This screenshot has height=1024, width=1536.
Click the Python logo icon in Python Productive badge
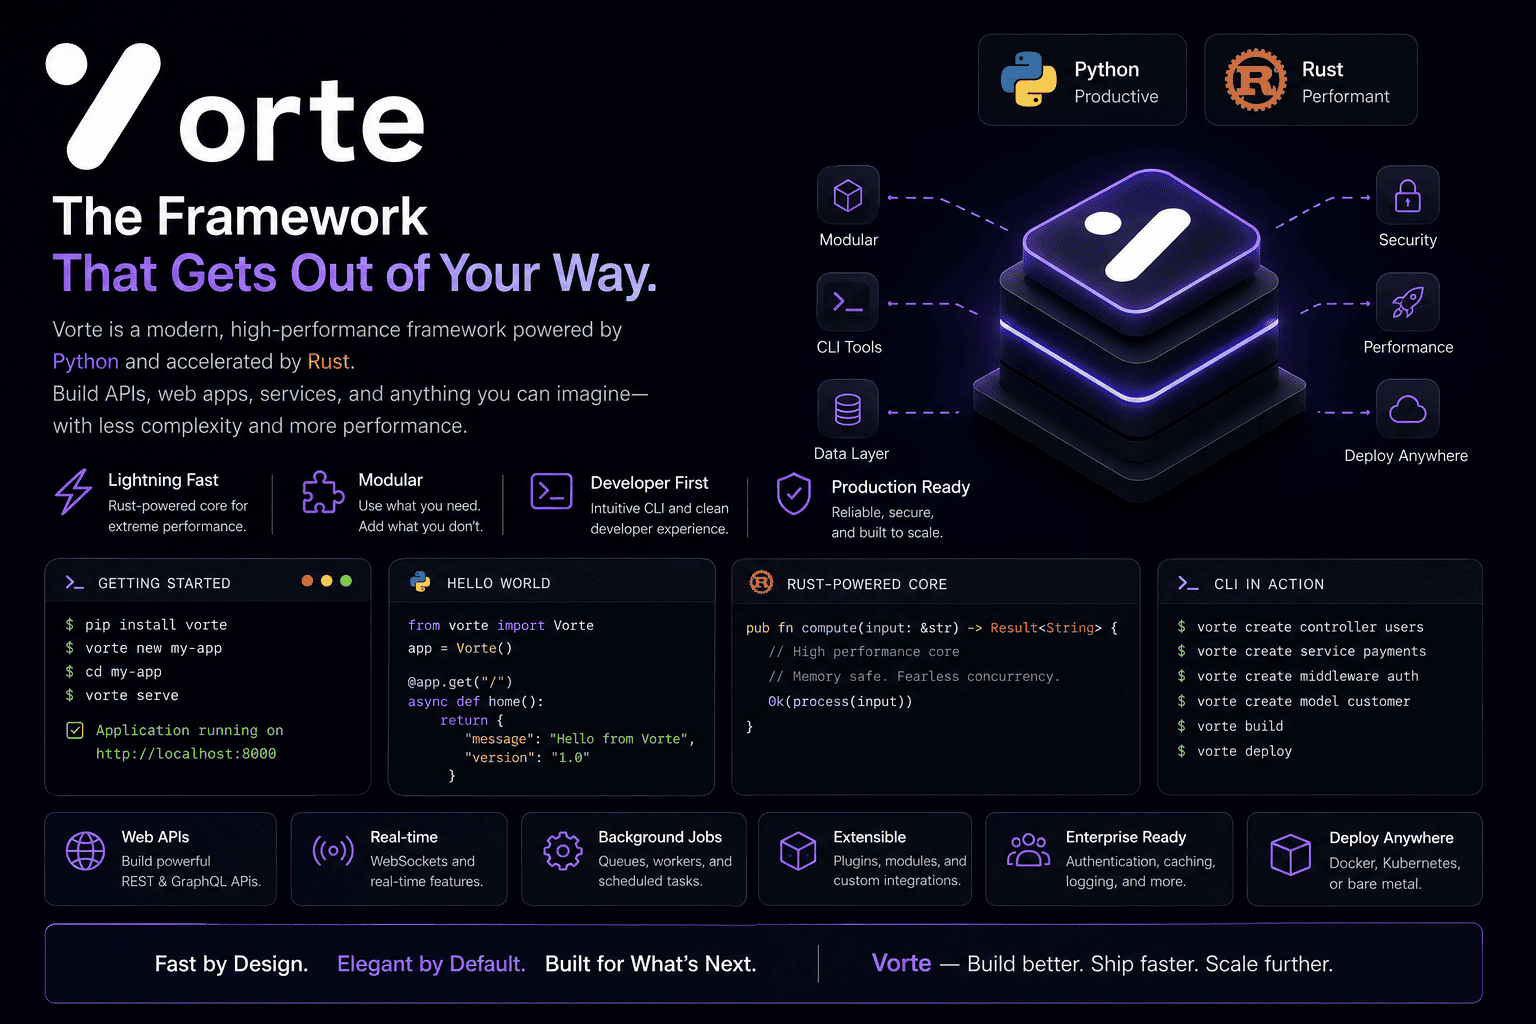click(1029, 80)
